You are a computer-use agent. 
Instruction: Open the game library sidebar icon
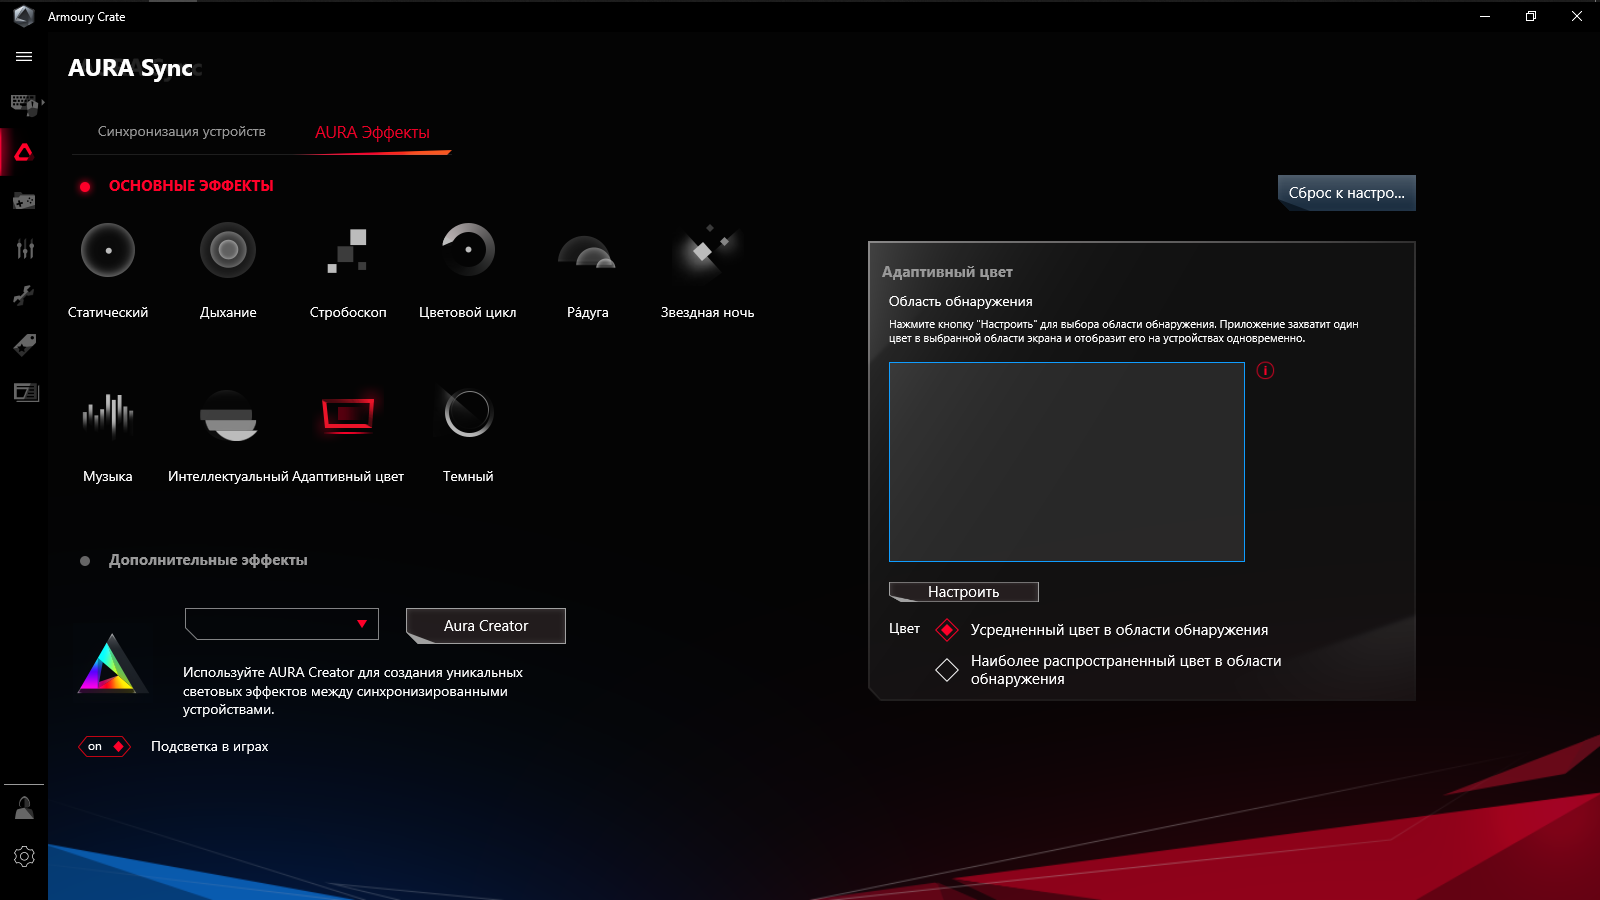coord(24,201)
